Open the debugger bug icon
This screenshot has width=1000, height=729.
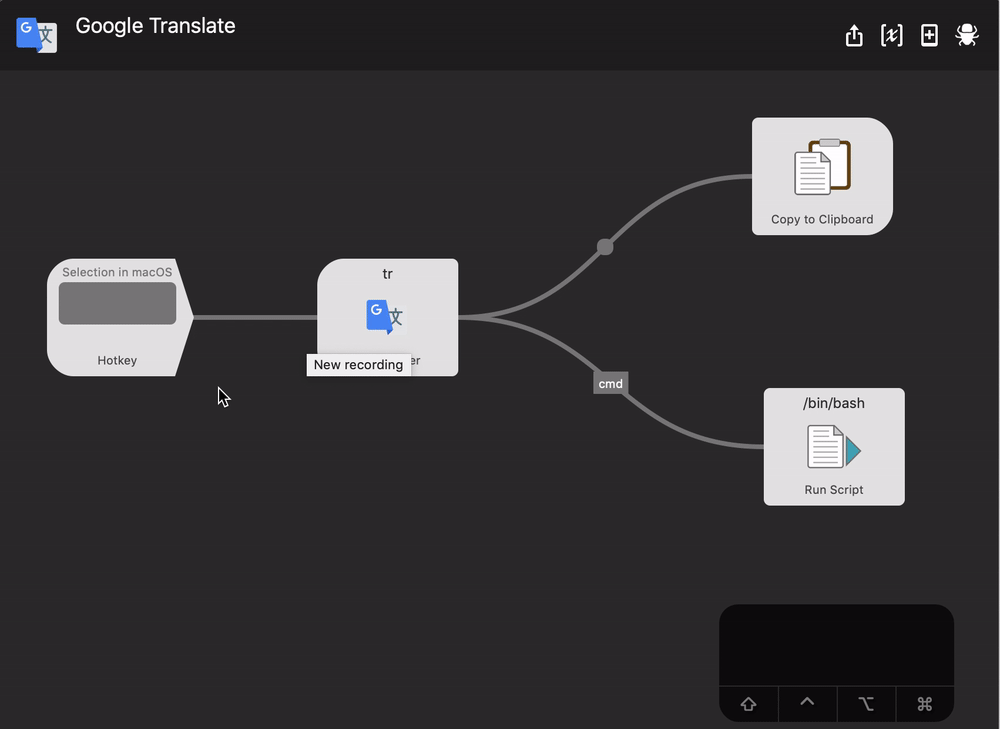coord(967,35)
